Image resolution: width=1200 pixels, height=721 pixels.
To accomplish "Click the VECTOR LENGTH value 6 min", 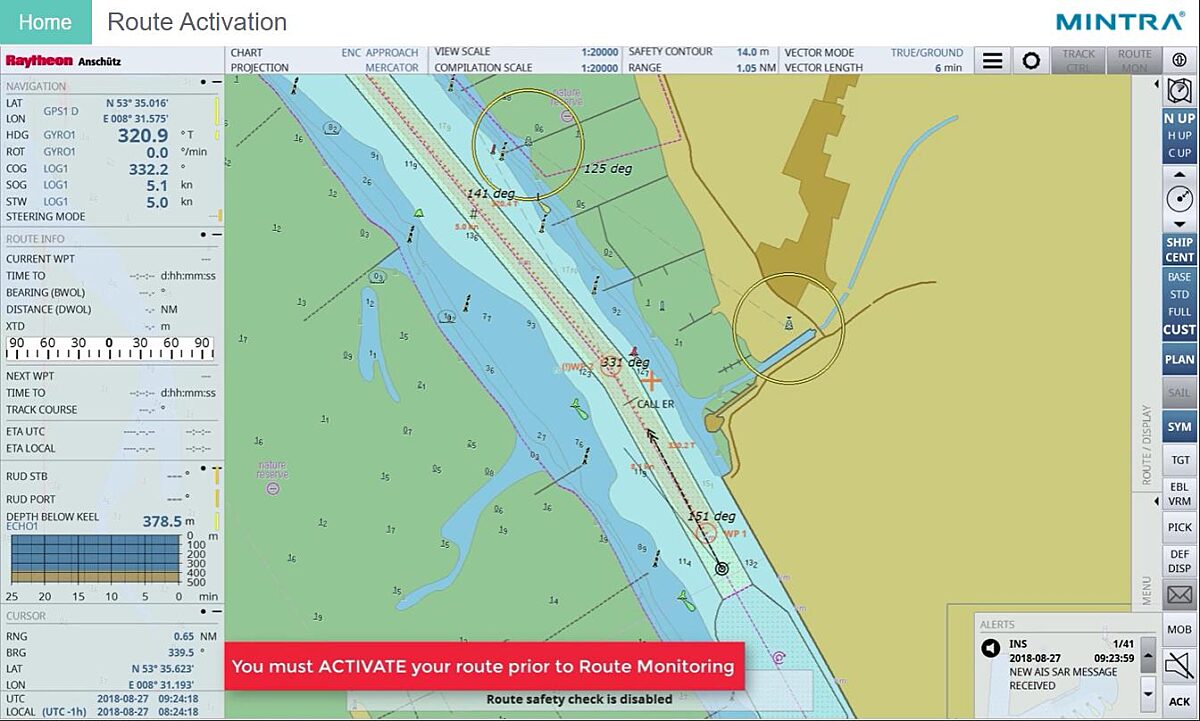I will click(948, 68).
